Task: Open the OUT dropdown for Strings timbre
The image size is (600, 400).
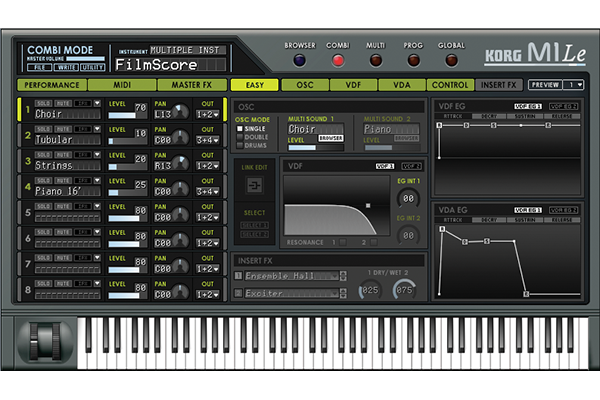Action: 208,166
